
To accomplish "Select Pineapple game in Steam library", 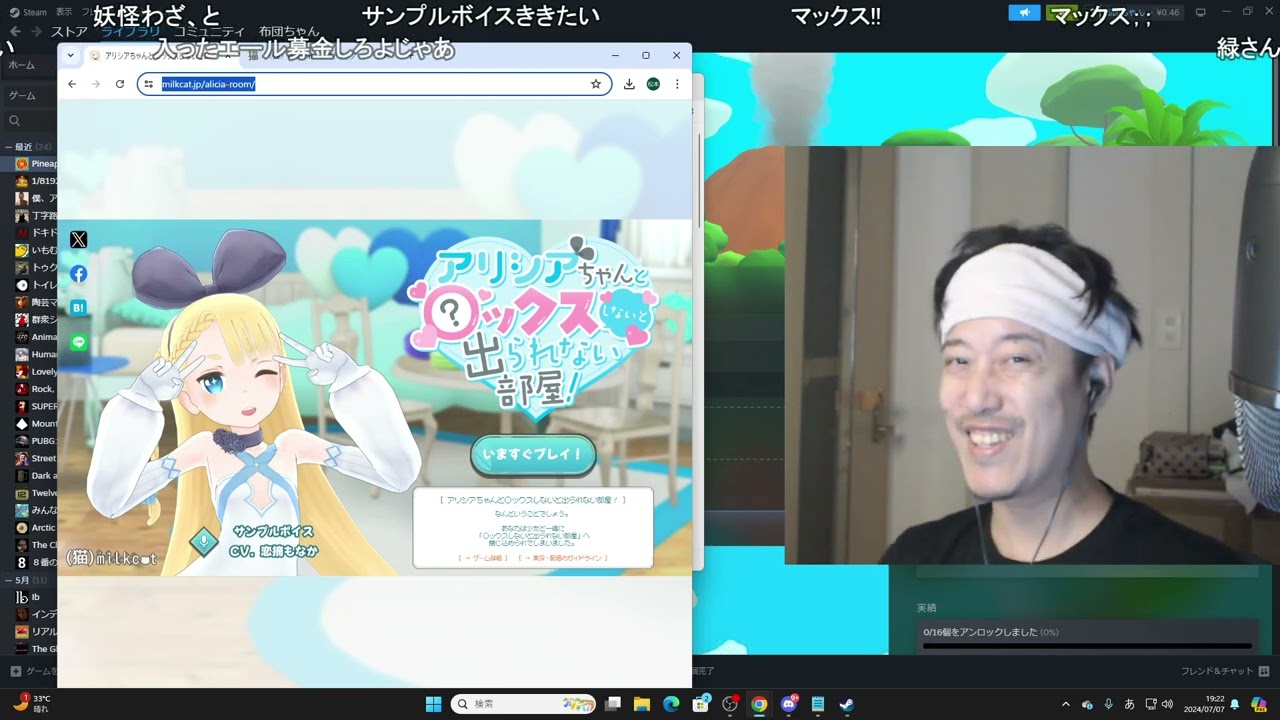I will (x=36, y=164).
